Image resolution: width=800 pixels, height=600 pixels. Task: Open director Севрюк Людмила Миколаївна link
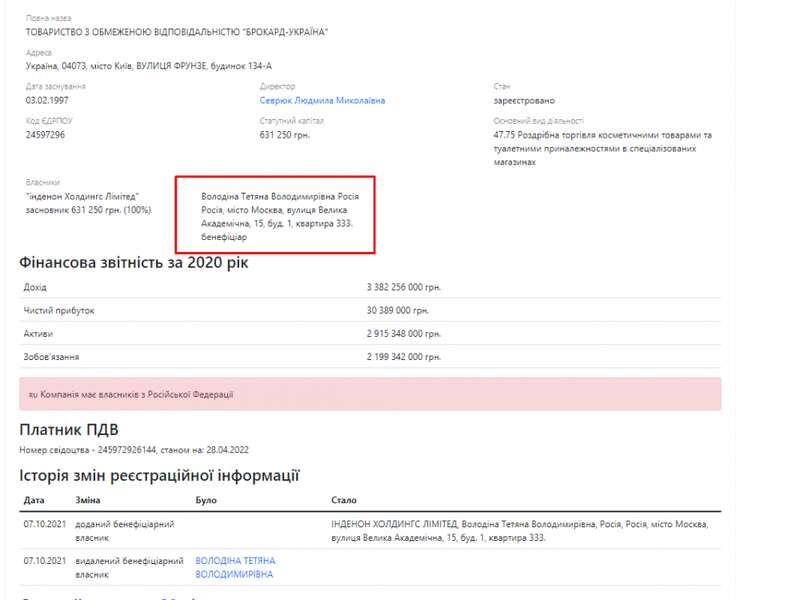pyautogui.click(x=322, y=101)
